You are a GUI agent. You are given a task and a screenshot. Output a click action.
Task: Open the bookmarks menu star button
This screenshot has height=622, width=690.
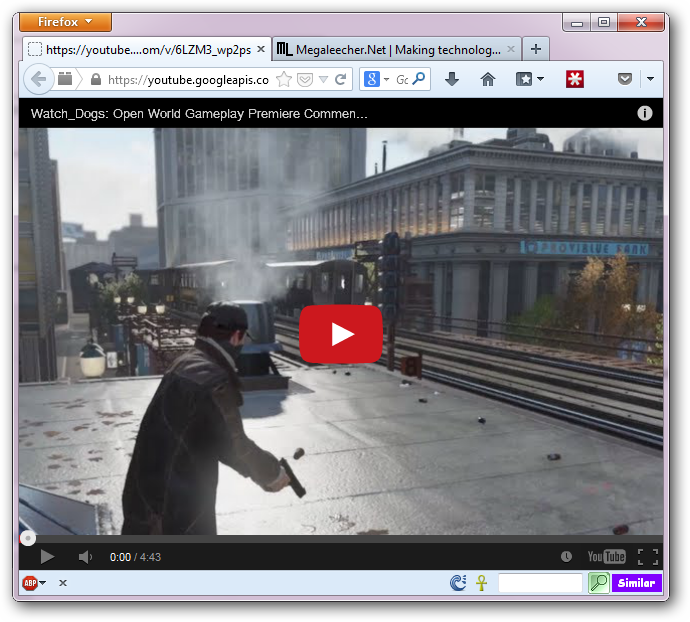529,79
